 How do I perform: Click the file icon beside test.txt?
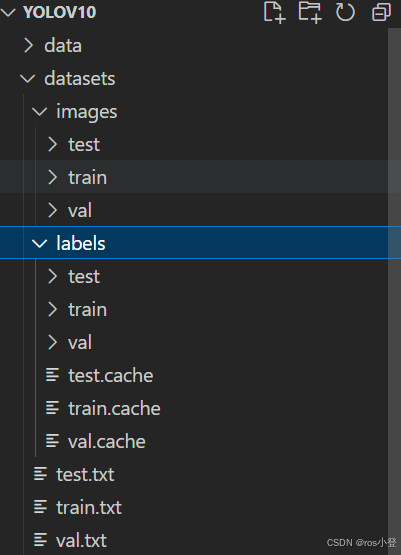40,474
